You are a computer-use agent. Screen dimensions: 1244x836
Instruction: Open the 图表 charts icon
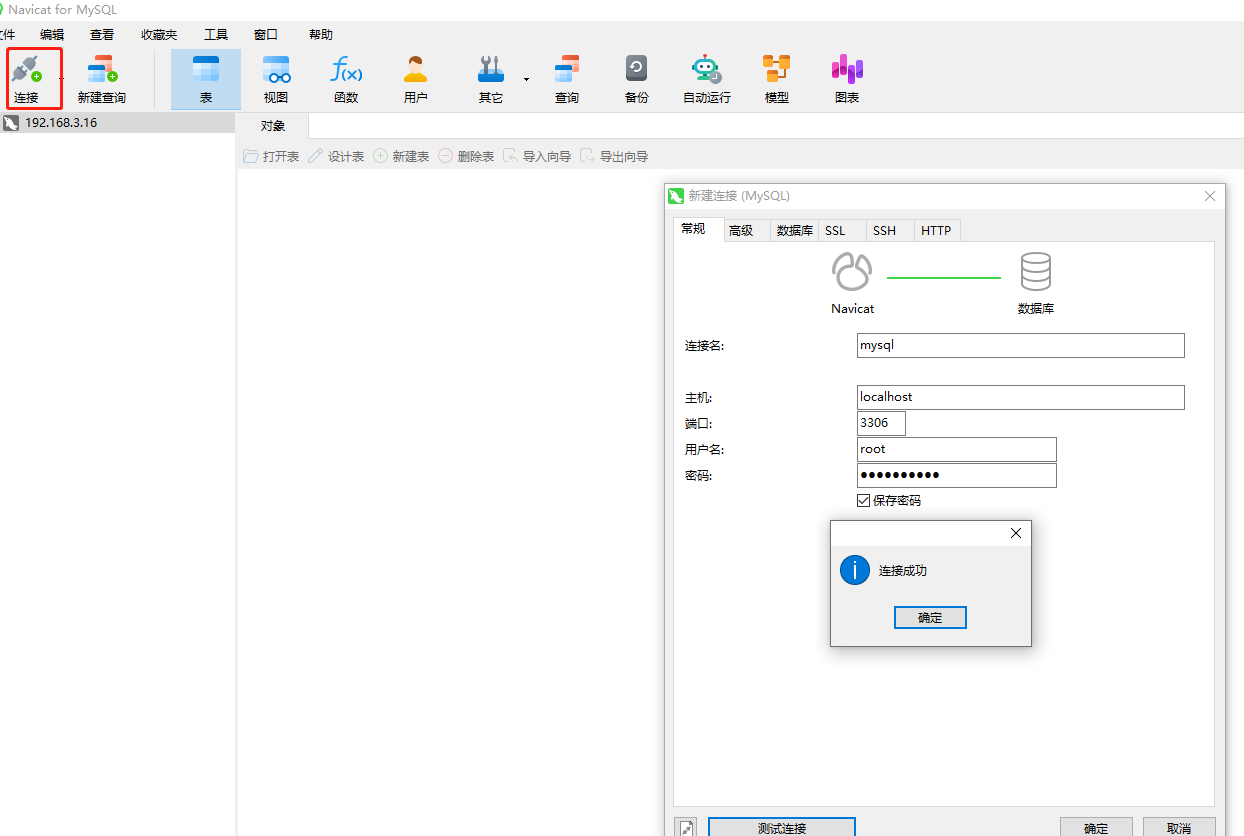pos(847,79)
